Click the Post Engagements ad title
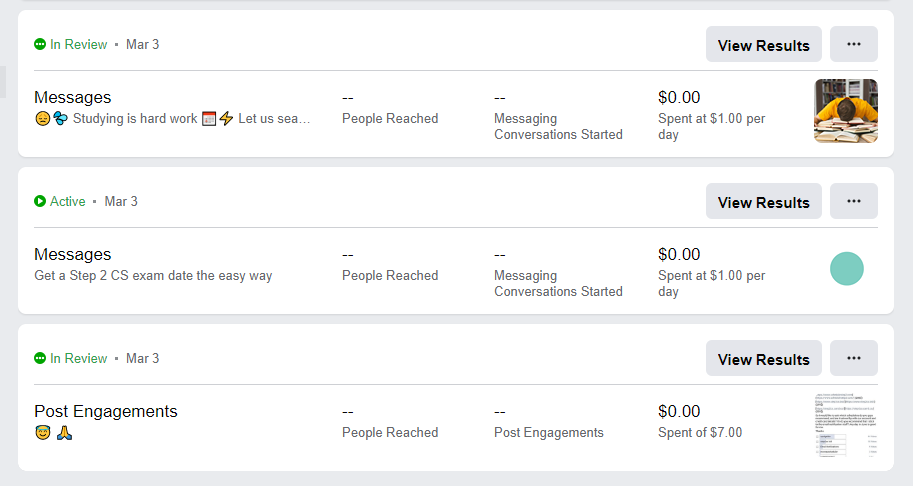This screenshot has width=913, height=486. pos(106,411)
